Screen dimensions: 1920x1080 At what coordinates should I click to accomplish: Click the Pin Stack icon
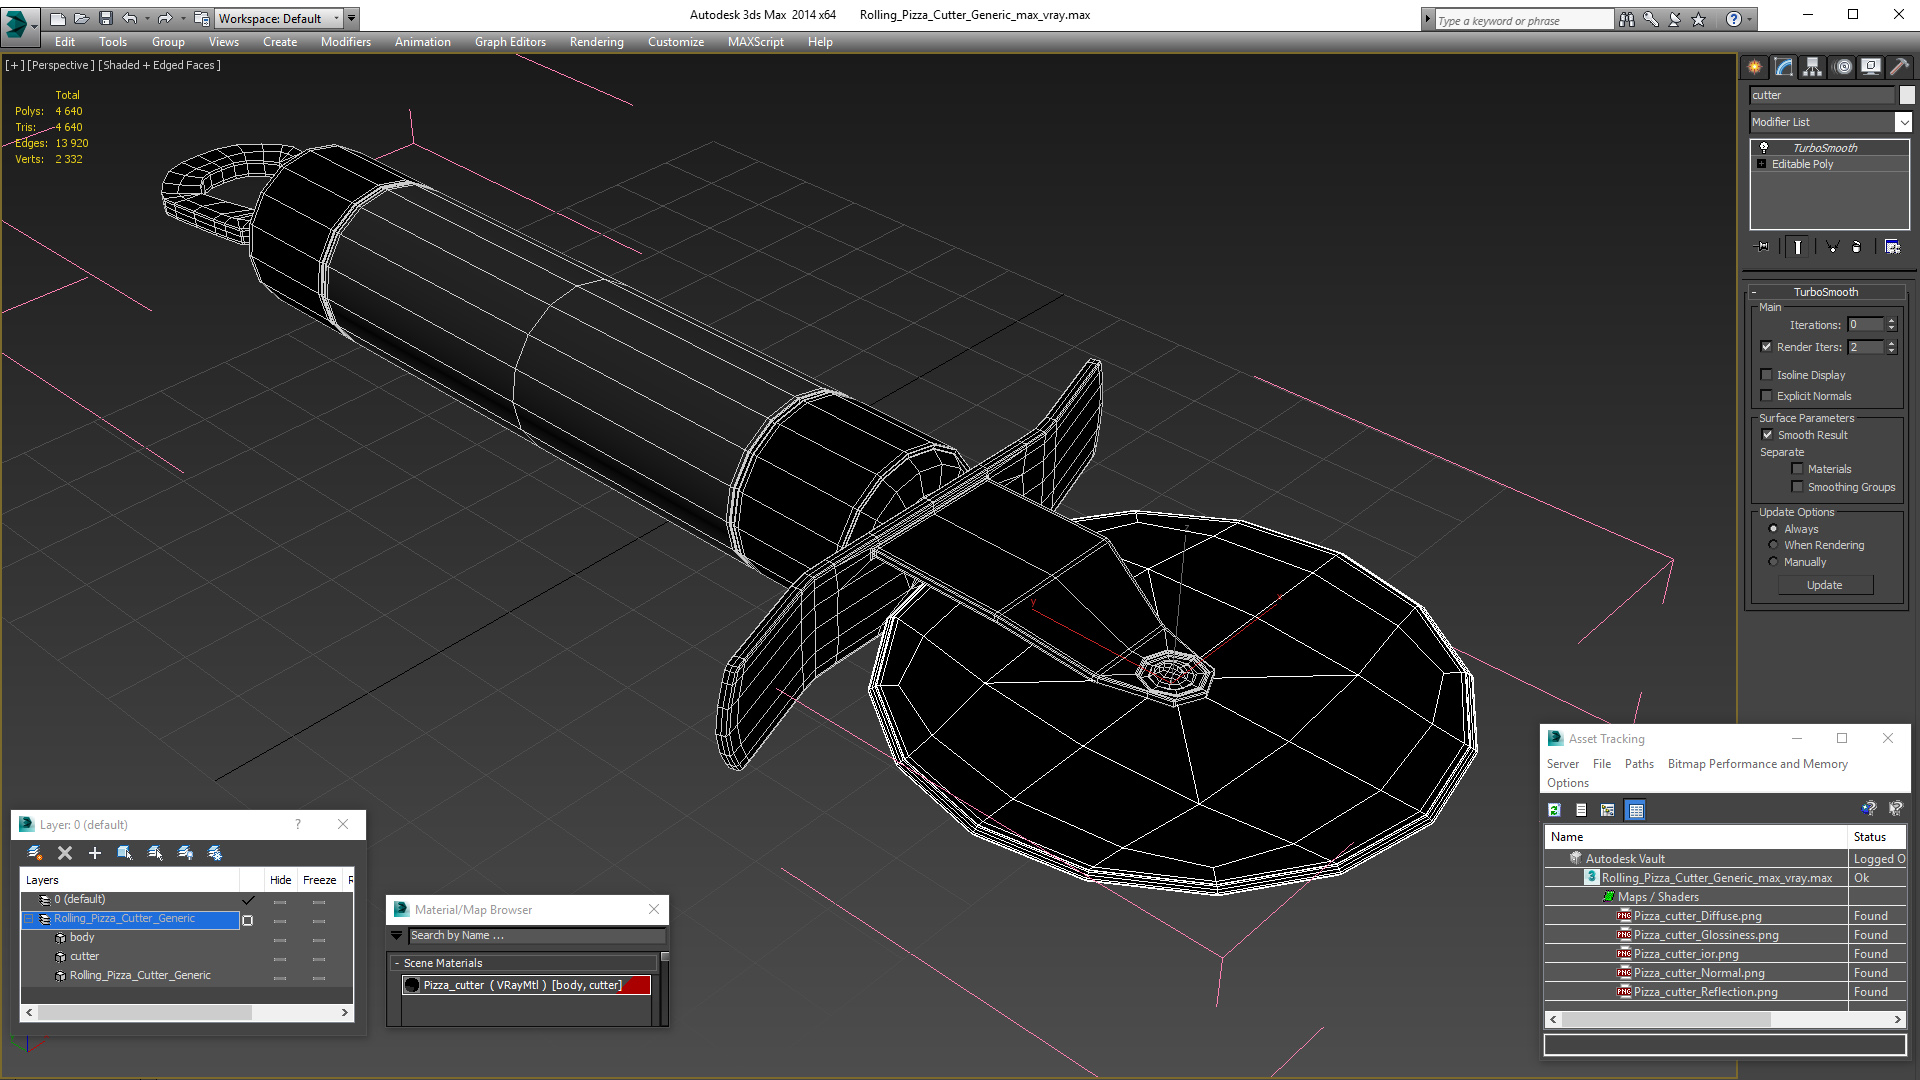[1763, 247]
